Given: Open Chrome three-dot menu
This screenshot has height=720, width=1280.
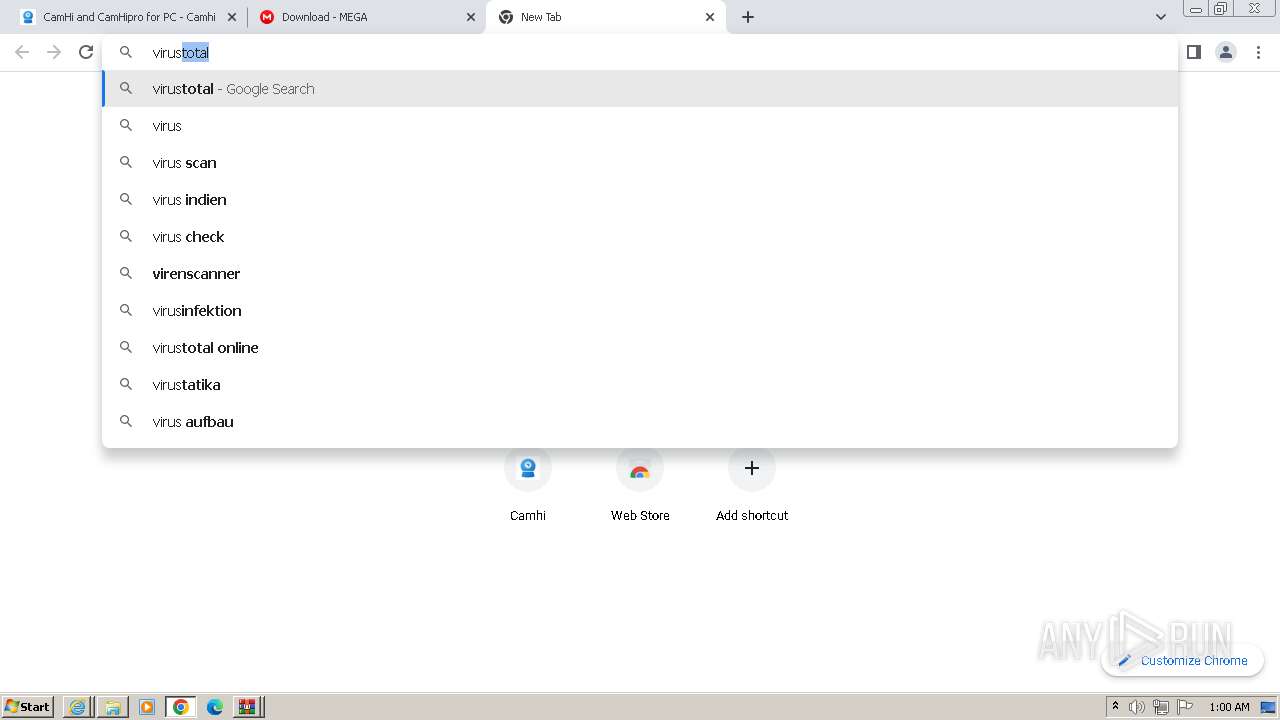Looking at the screenshot, I should pyautogui.click(x=1258, y=52).
